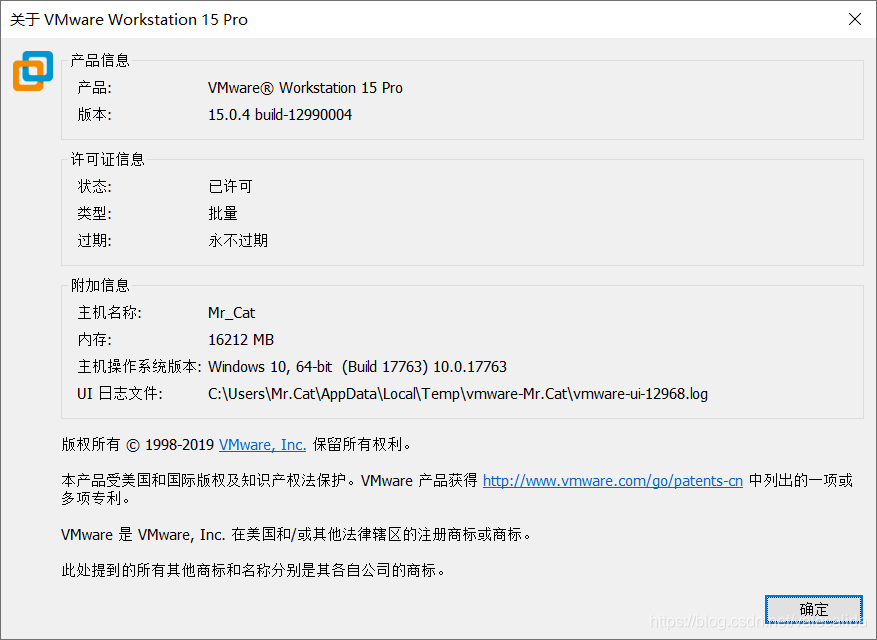Click the 类型: label

95,213
